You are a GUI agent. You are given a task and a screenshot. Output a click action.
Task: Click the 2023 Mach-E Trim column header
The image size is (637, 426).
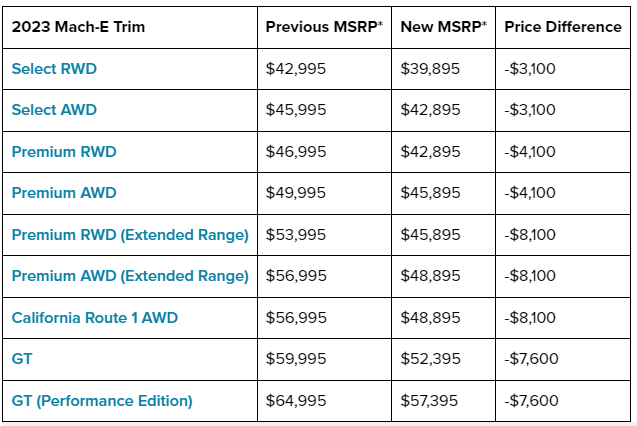(78, 27)
